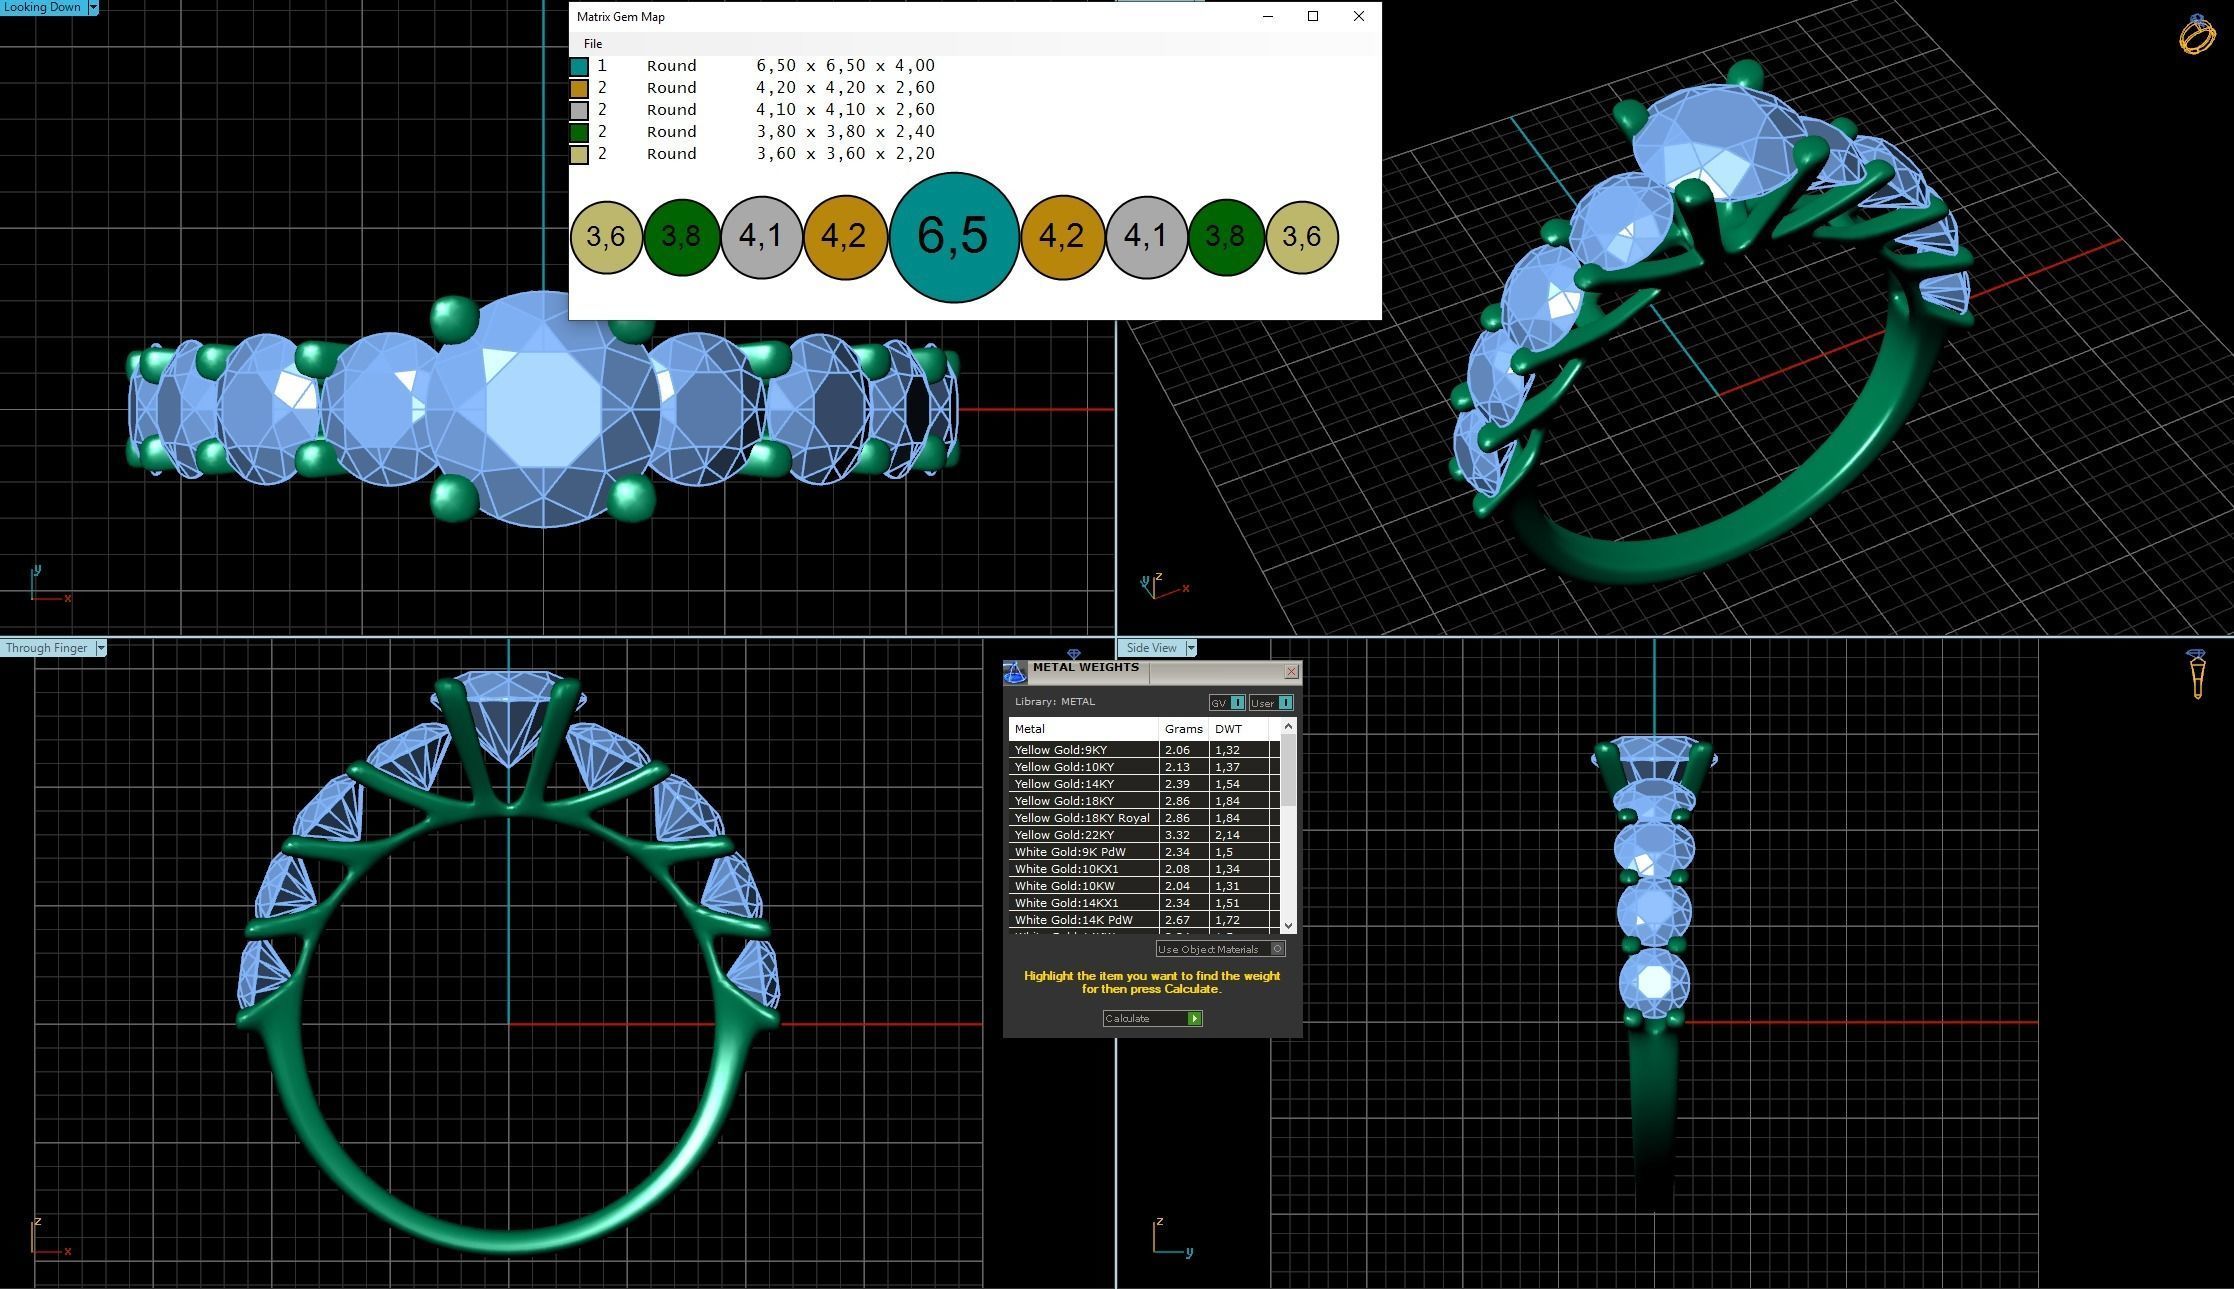Click the 6,50 x 6,50 x 4,00 gem entry
The image size is (2234, 1289).
click(x=845, y=66)
